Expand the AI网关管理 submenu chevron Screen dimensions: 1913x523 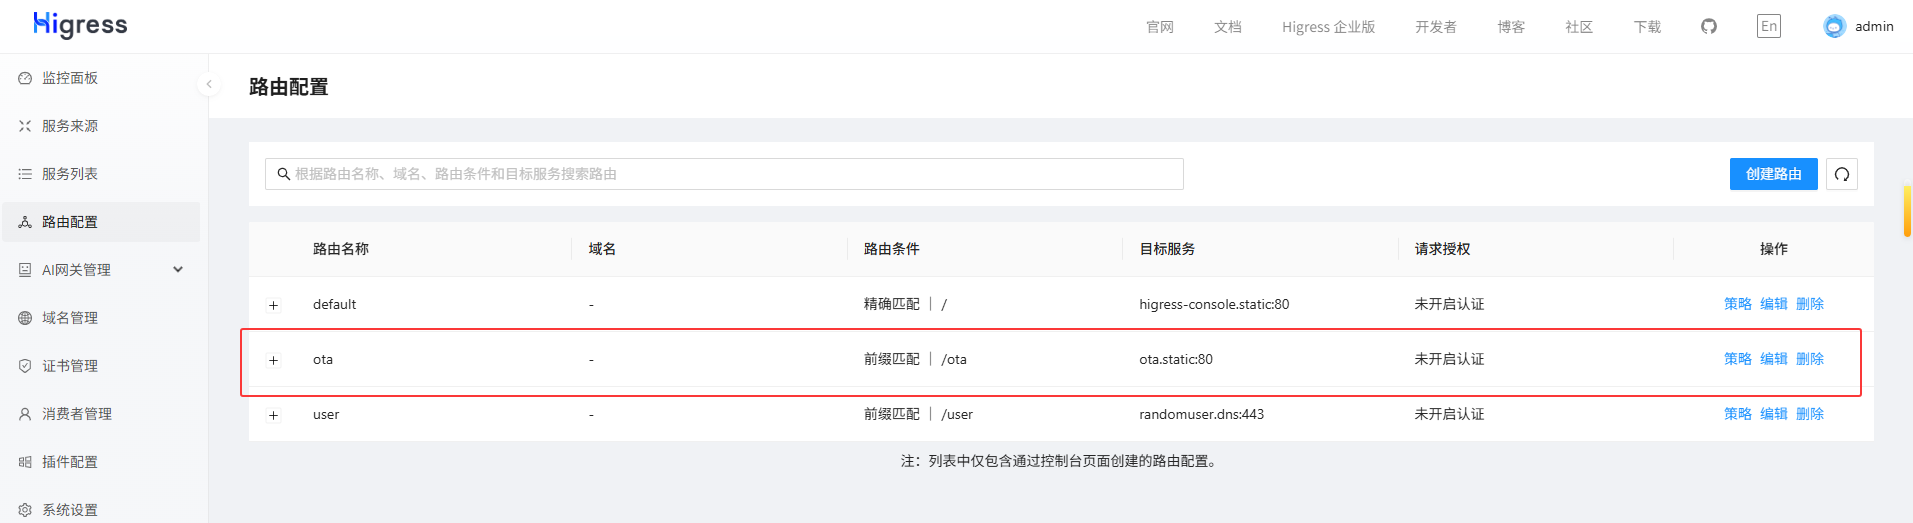click(178, 269)
